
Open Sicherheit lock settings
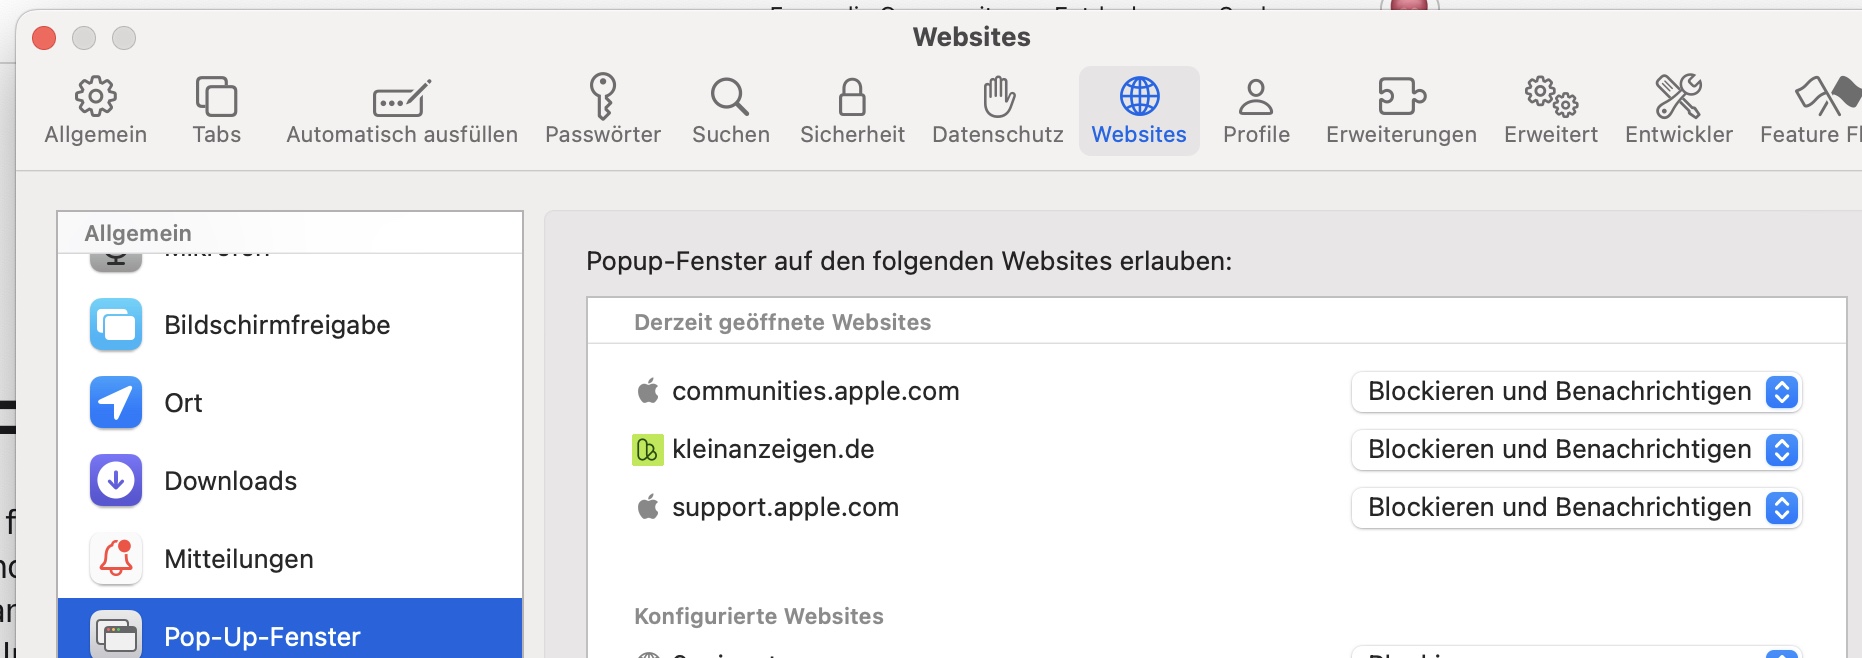click(852, 110)
